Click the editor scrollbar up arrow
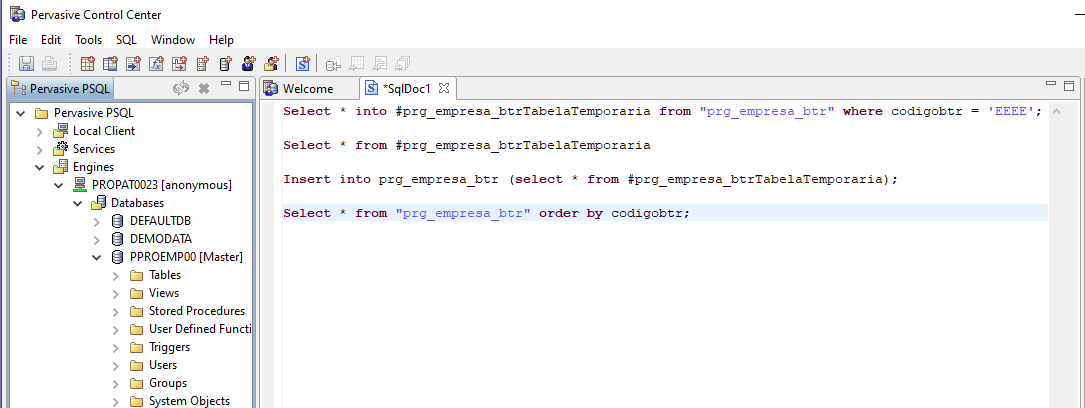 (1056, 111)
